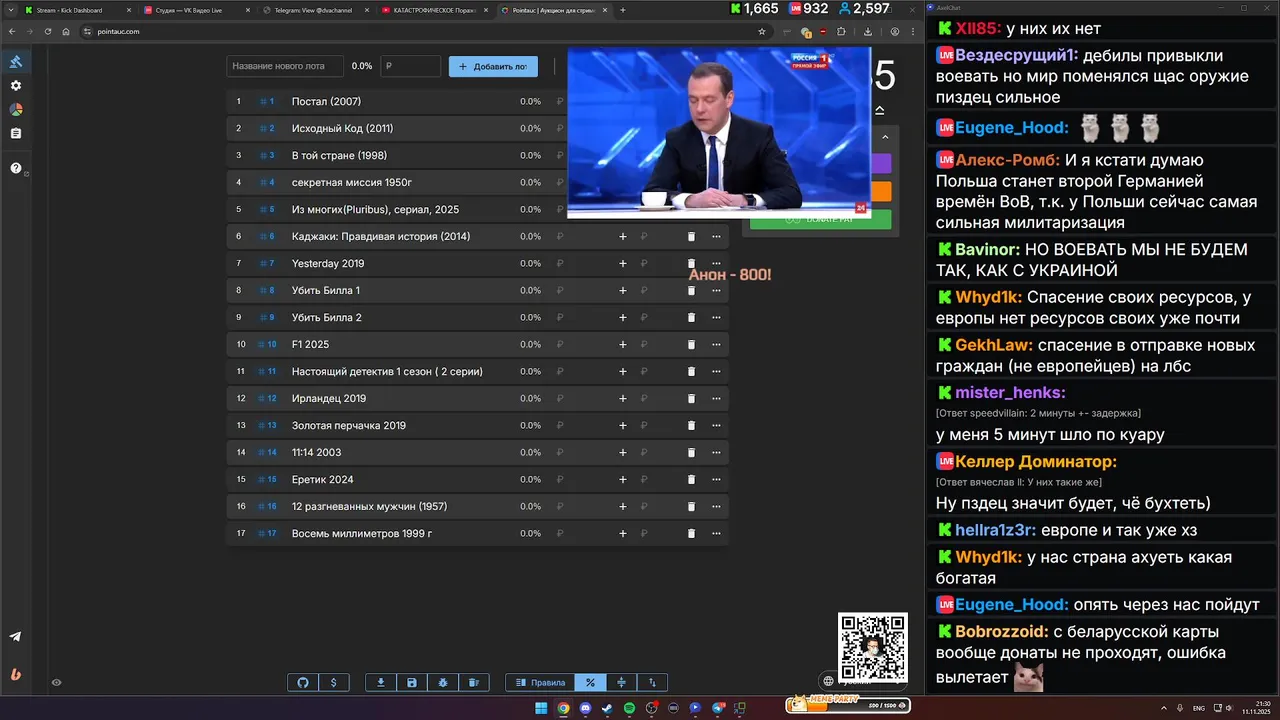The image size is (1280, 720).
Task: Open more options for Убить Билла 2
Action: pyautogui.click(x=716, y=318)
